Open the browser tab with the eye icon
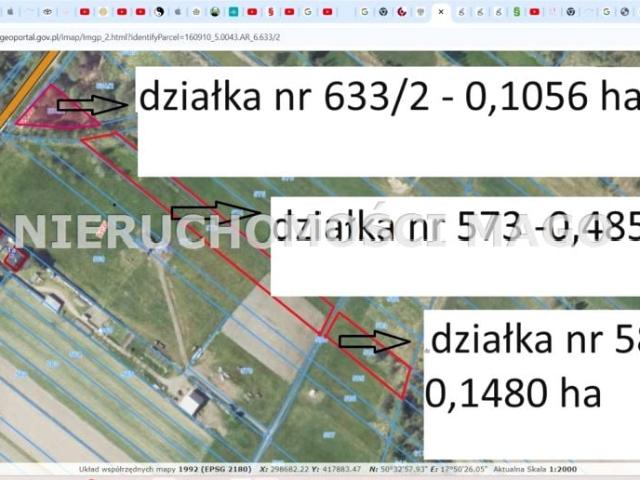The height and width of the screenshot is (480, 640). [47, 12]
